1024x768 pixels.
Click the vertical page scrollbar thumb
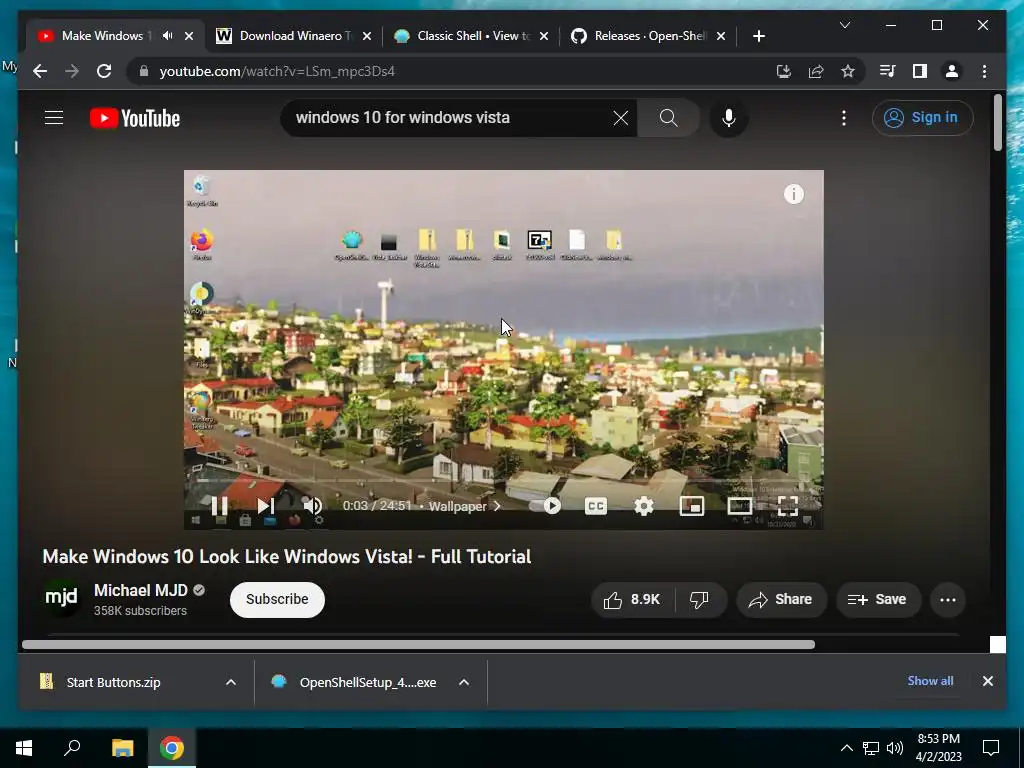[997, 122]
